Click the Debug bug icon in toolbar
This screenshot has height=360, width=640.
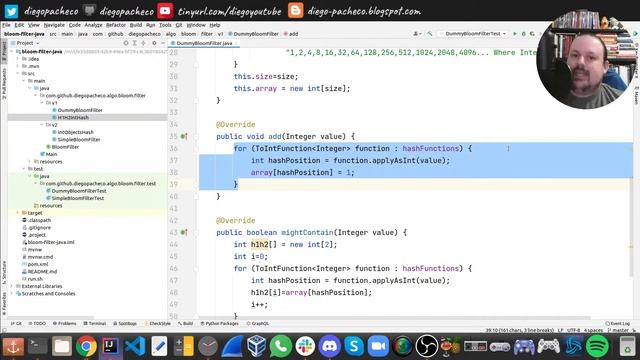(x=524, y=33)
